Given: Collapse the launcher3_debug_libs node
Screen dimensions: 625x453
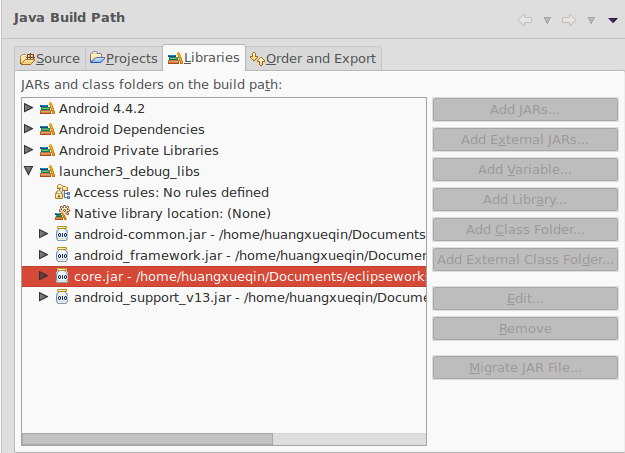Looking at the screenshot, I should pos(28,171).
